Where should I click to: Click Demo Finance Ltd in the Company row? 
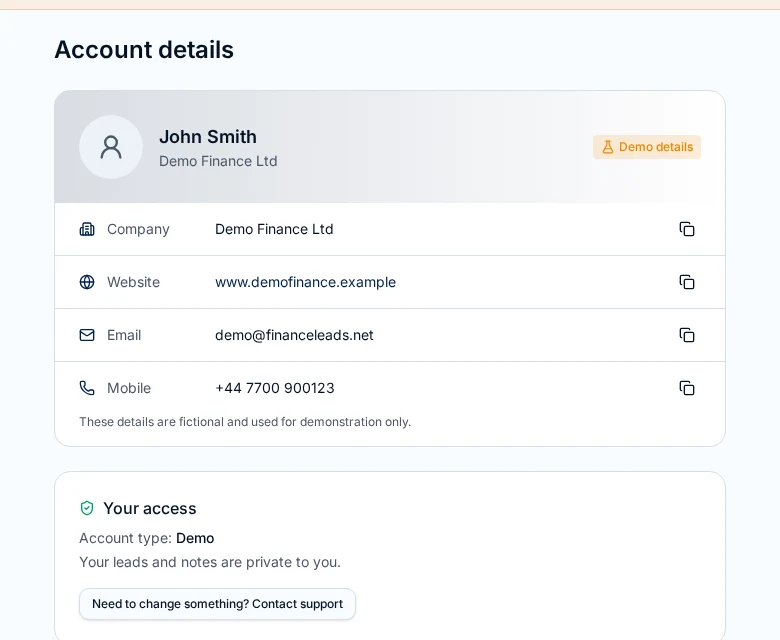pyautogui.click(x=274, y=229)
